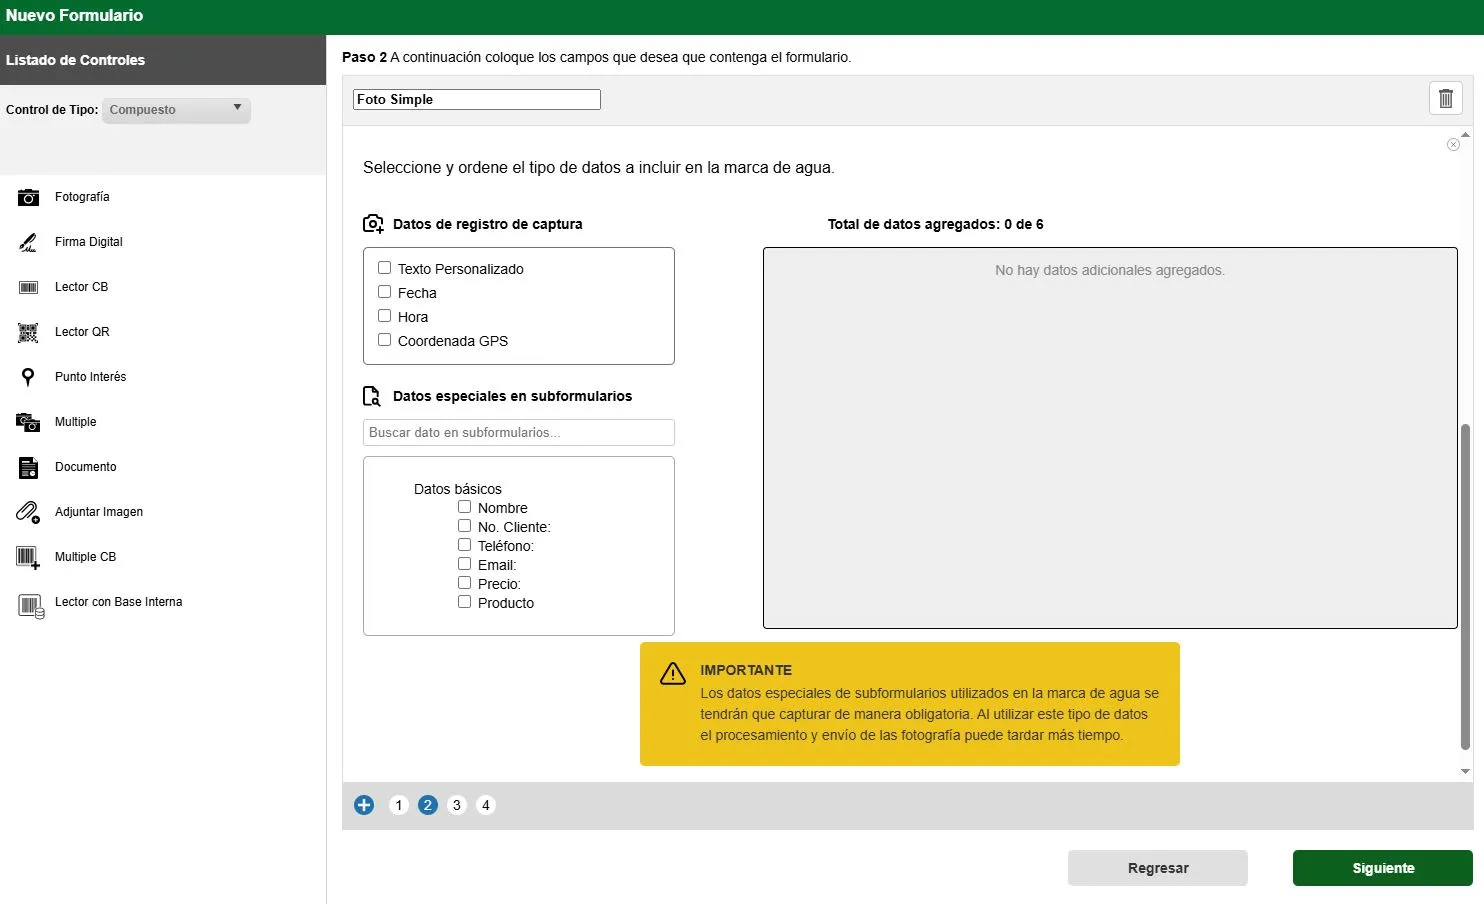Viewport: 1484px width, 904px height.
Task: Click the Punto Interés label
Action: click(91, 377)
